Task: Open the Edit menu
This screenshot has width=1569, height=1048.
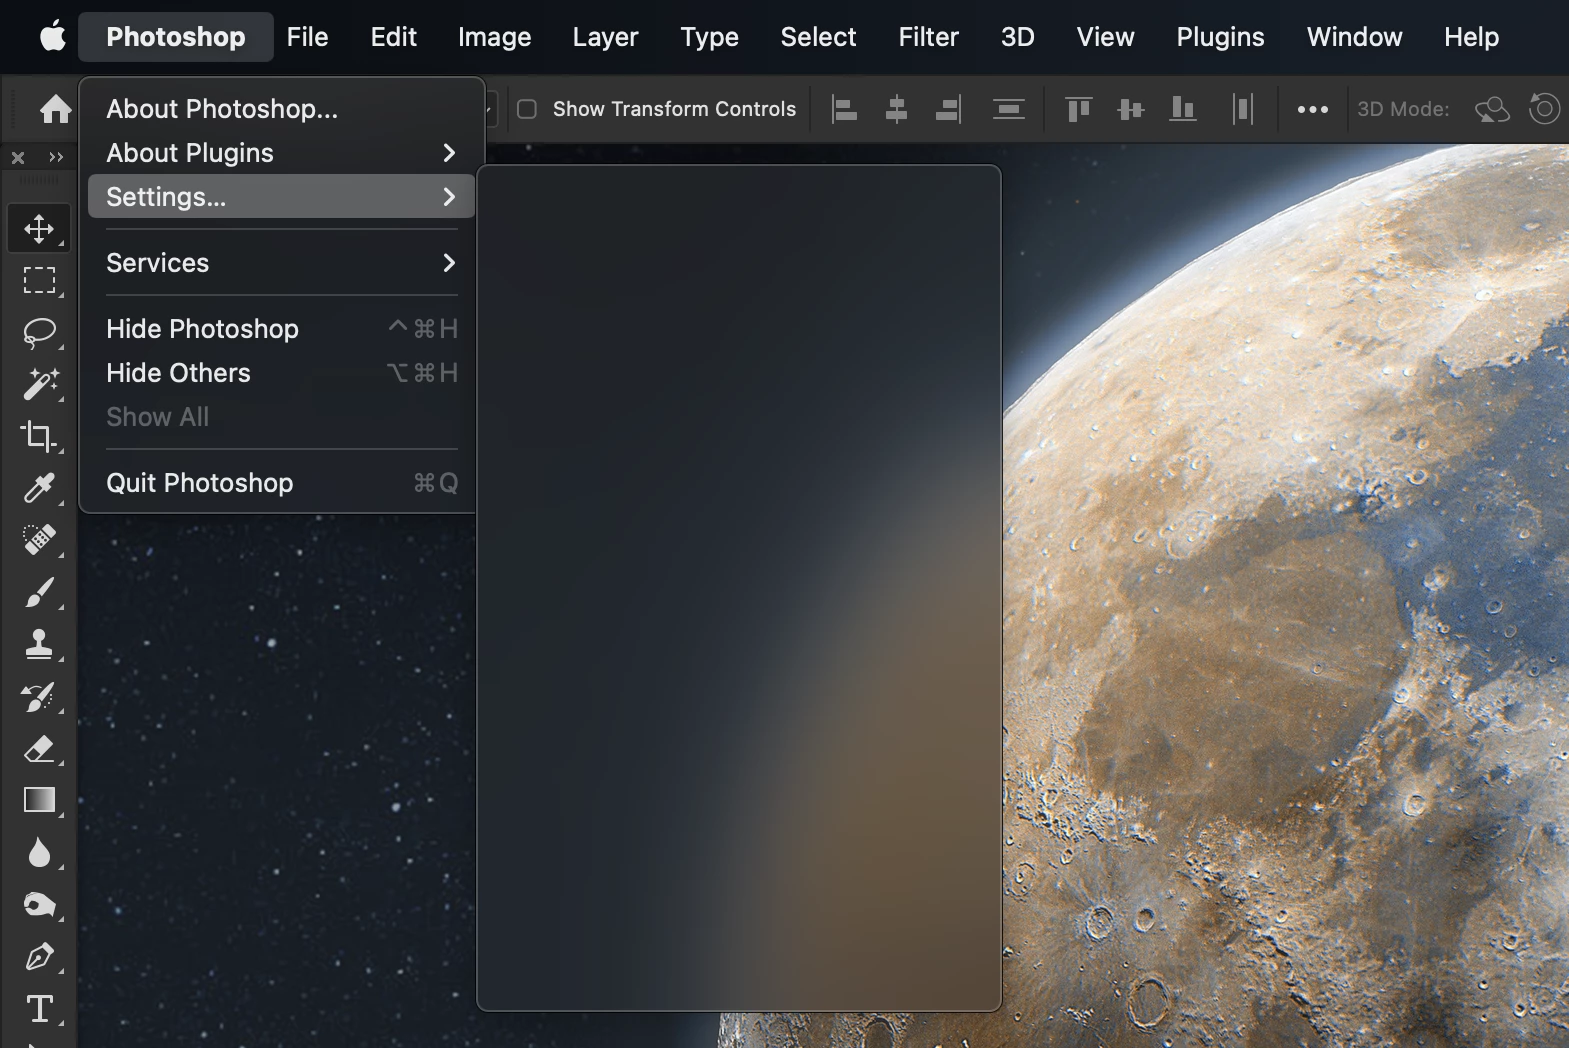Action: click(393, 37)
